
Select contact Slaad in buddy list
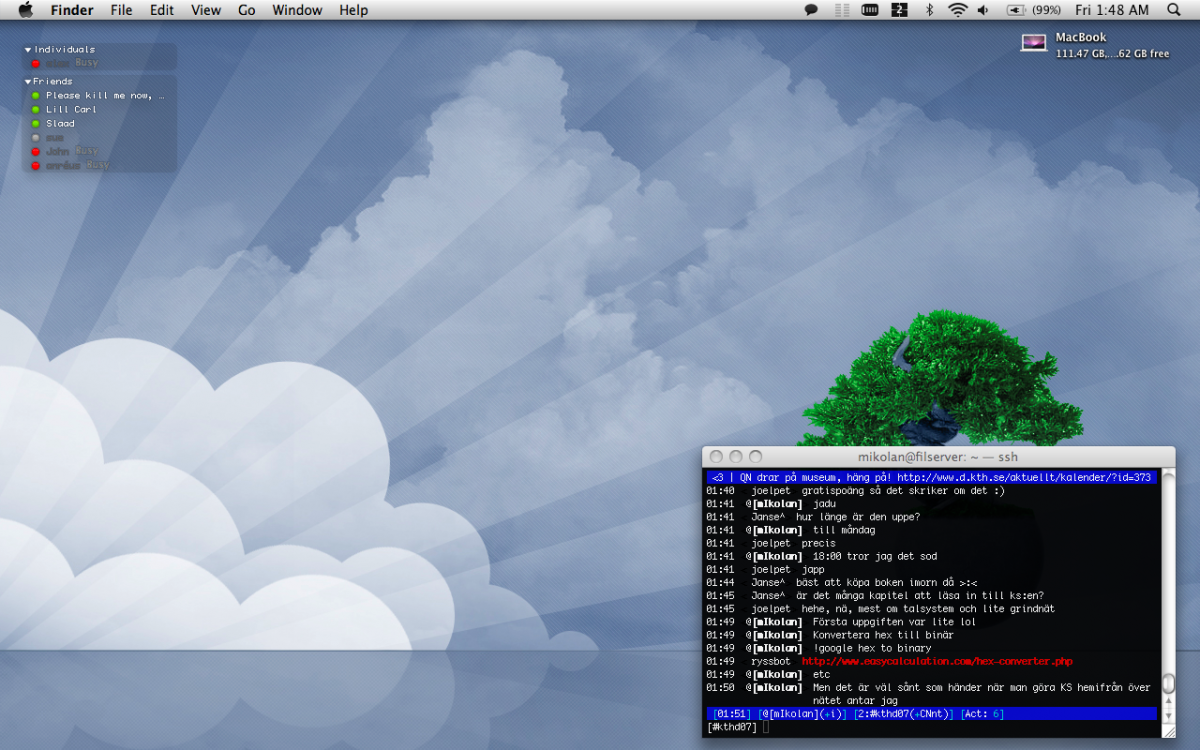(60, 124)
